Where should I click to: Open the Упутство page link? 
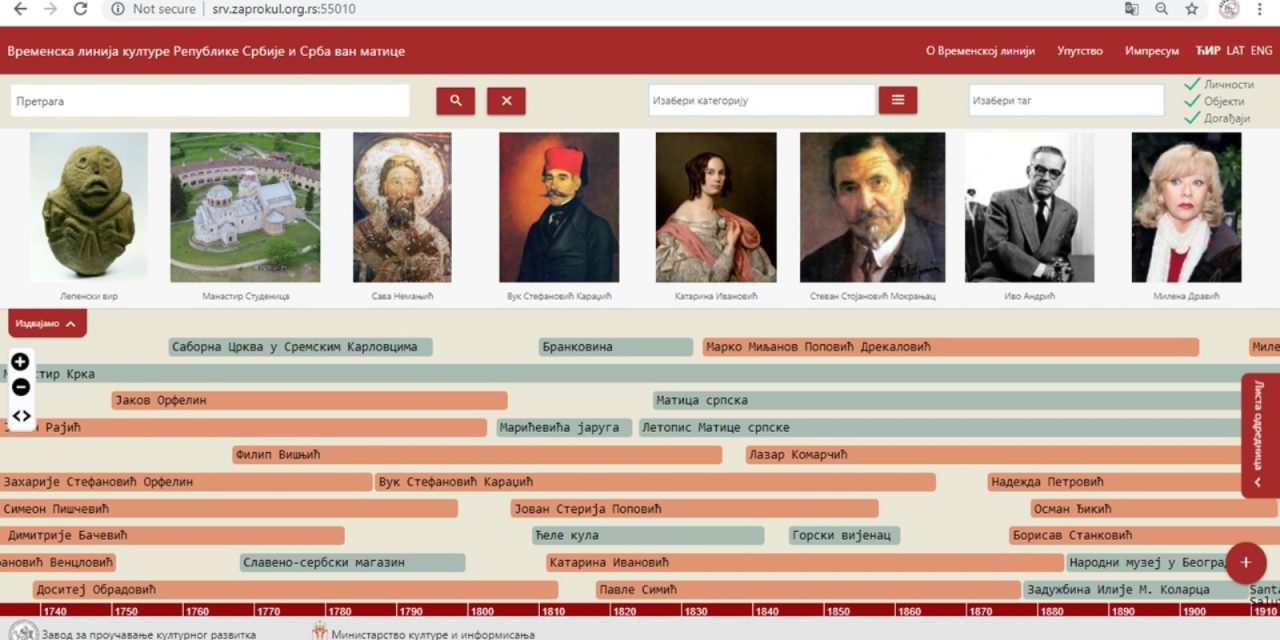click(1079, 50)
